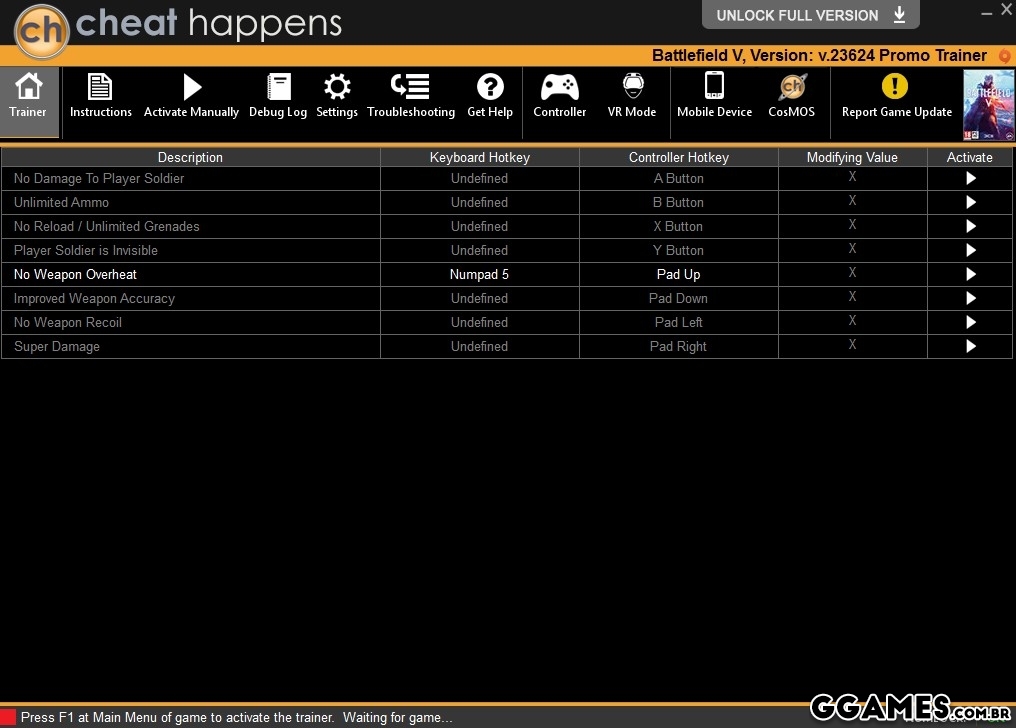1016x728 pixels.
Task: Open the Debug Log notebook icon
Action: click(x=278, y=89)
